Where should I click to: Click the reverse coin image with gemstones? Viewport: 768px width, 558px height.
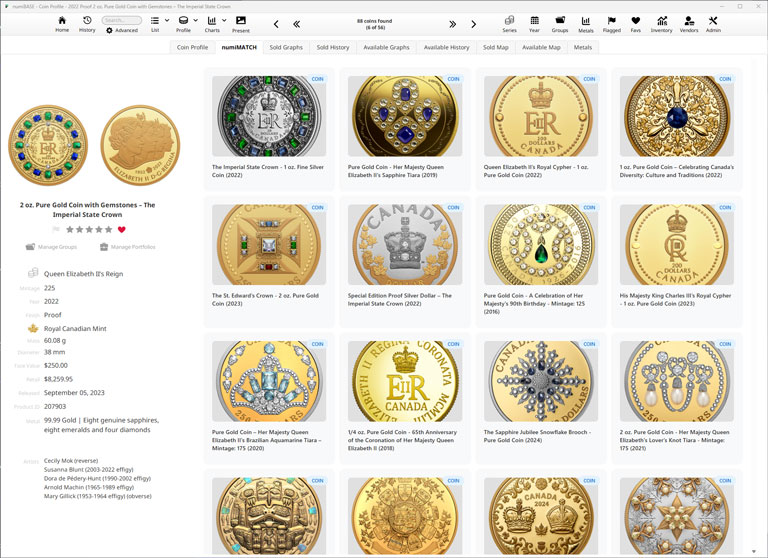[x=48, y=145]
